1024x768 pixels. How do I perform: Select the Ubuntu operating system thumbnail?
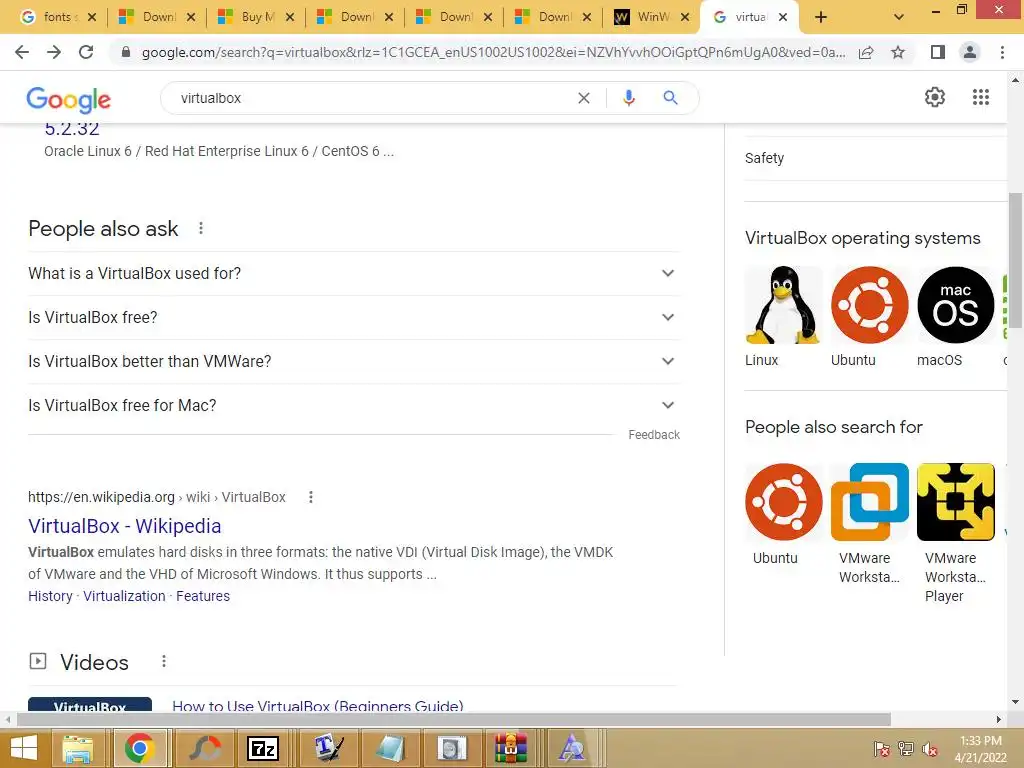pyautogui.click(x=869, y=305)
